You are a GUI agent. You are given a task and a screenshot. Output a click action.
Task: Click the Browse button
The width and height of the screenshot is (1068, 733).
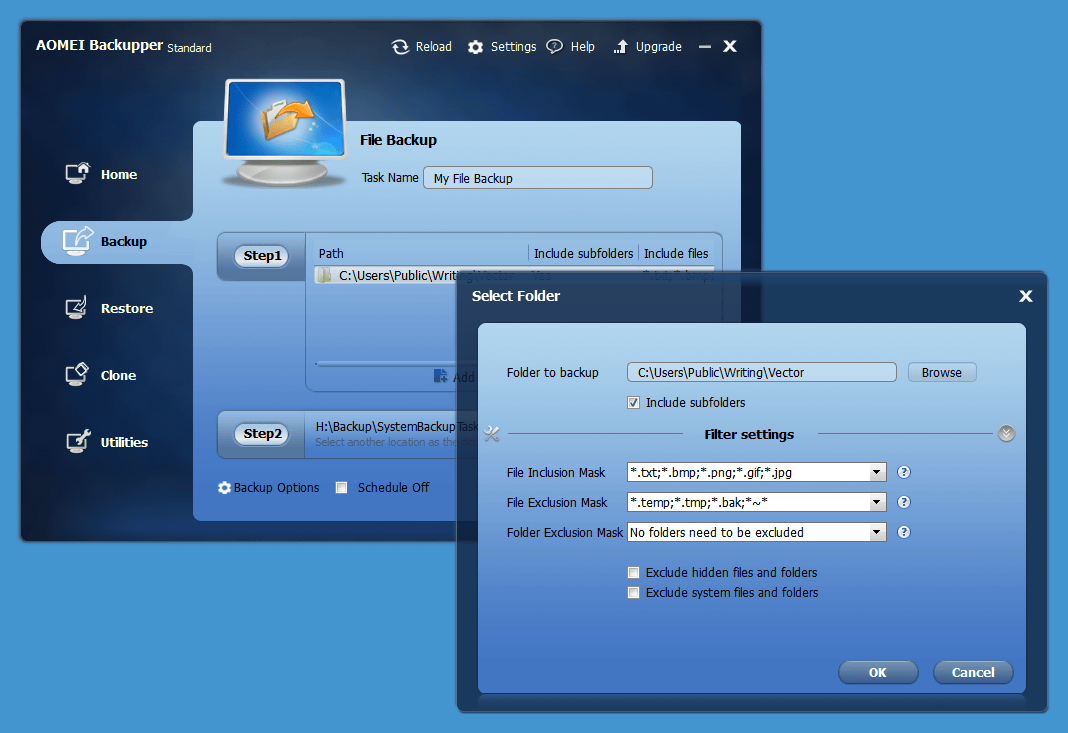(x=942, y=373)
